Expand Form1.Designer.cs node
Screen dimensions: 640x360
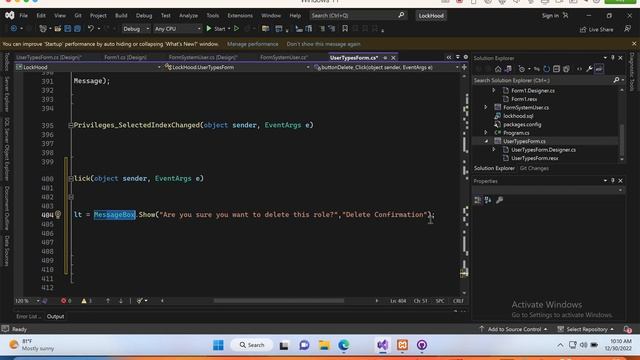[x=493, y=90]
